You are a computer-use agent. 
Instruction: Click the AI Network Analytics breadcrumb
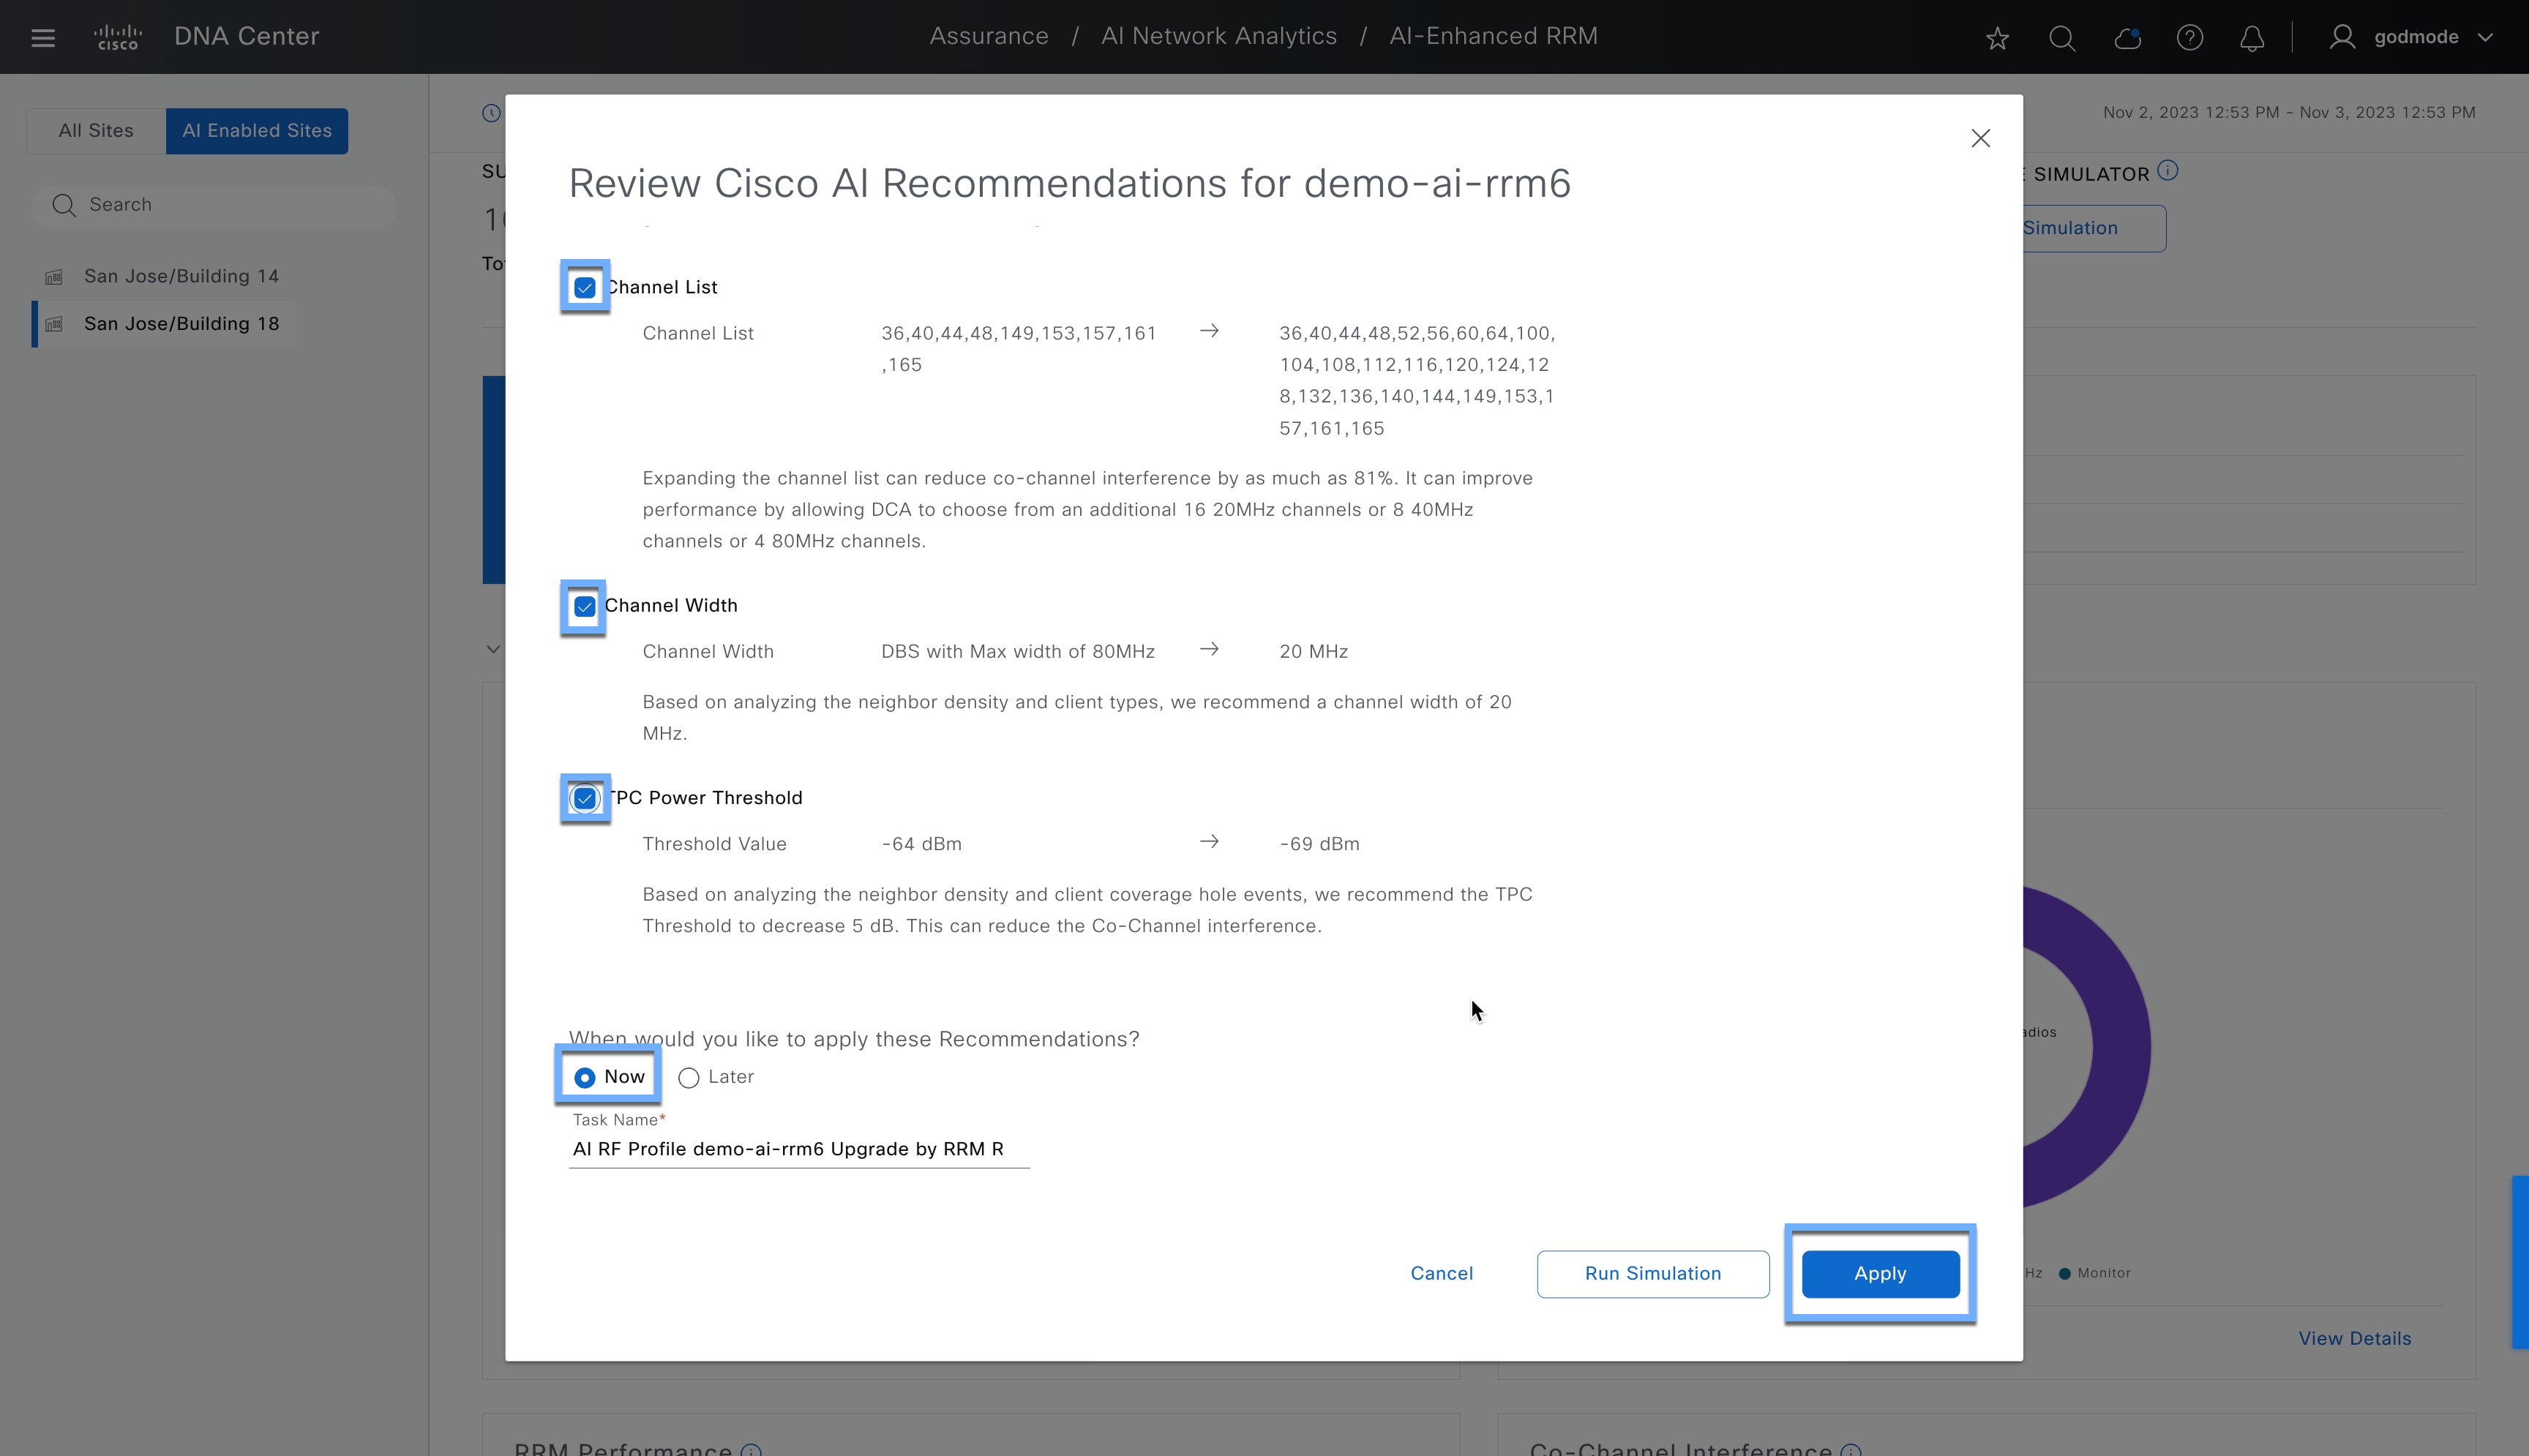pos(1218,35)
